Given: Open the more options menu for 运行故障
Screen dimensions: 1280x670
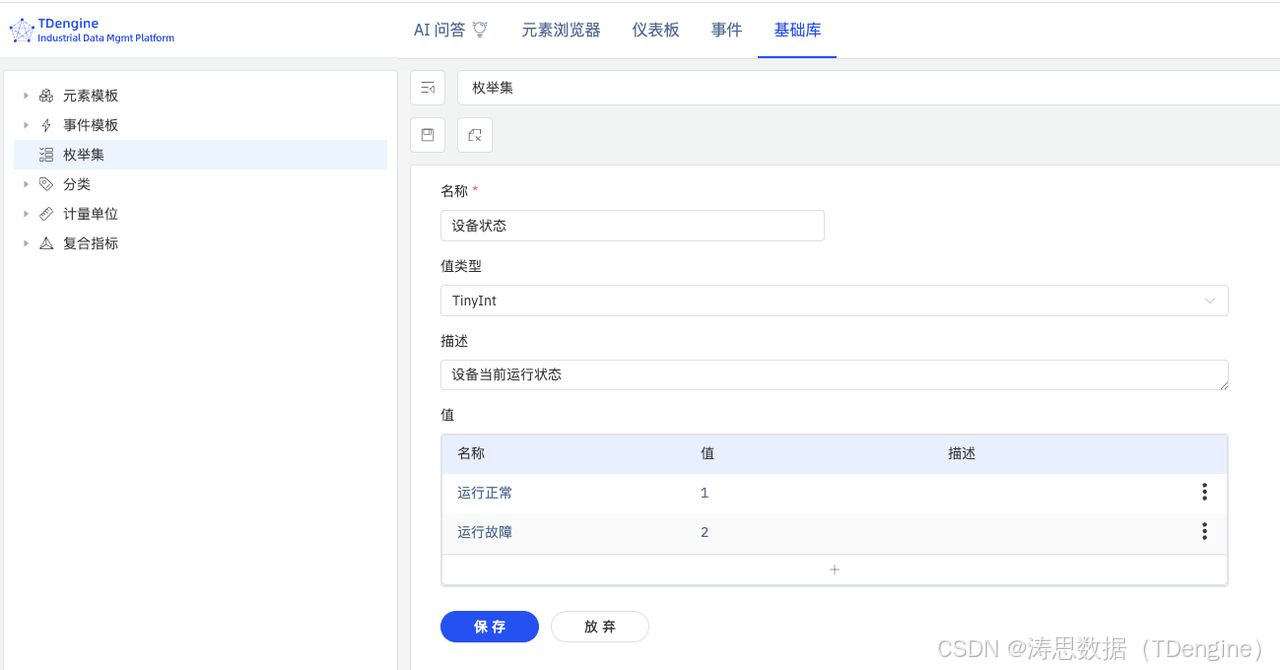Looking at the screenshot, I should tap(1204, 531).
